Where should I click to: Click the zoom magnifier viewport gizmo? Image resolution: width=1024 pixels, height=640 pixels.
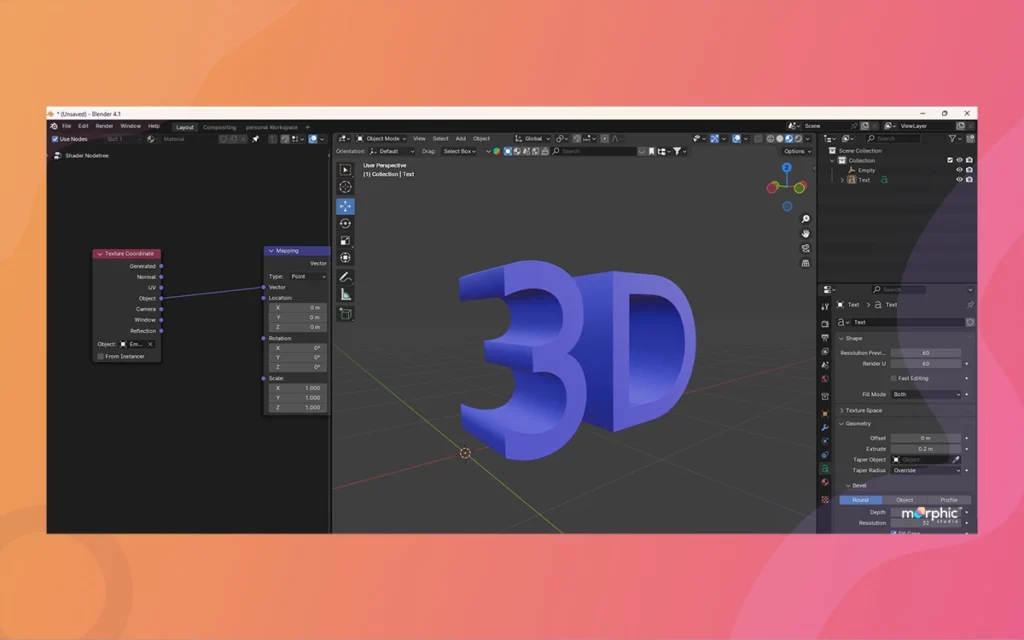pos(806,219)
